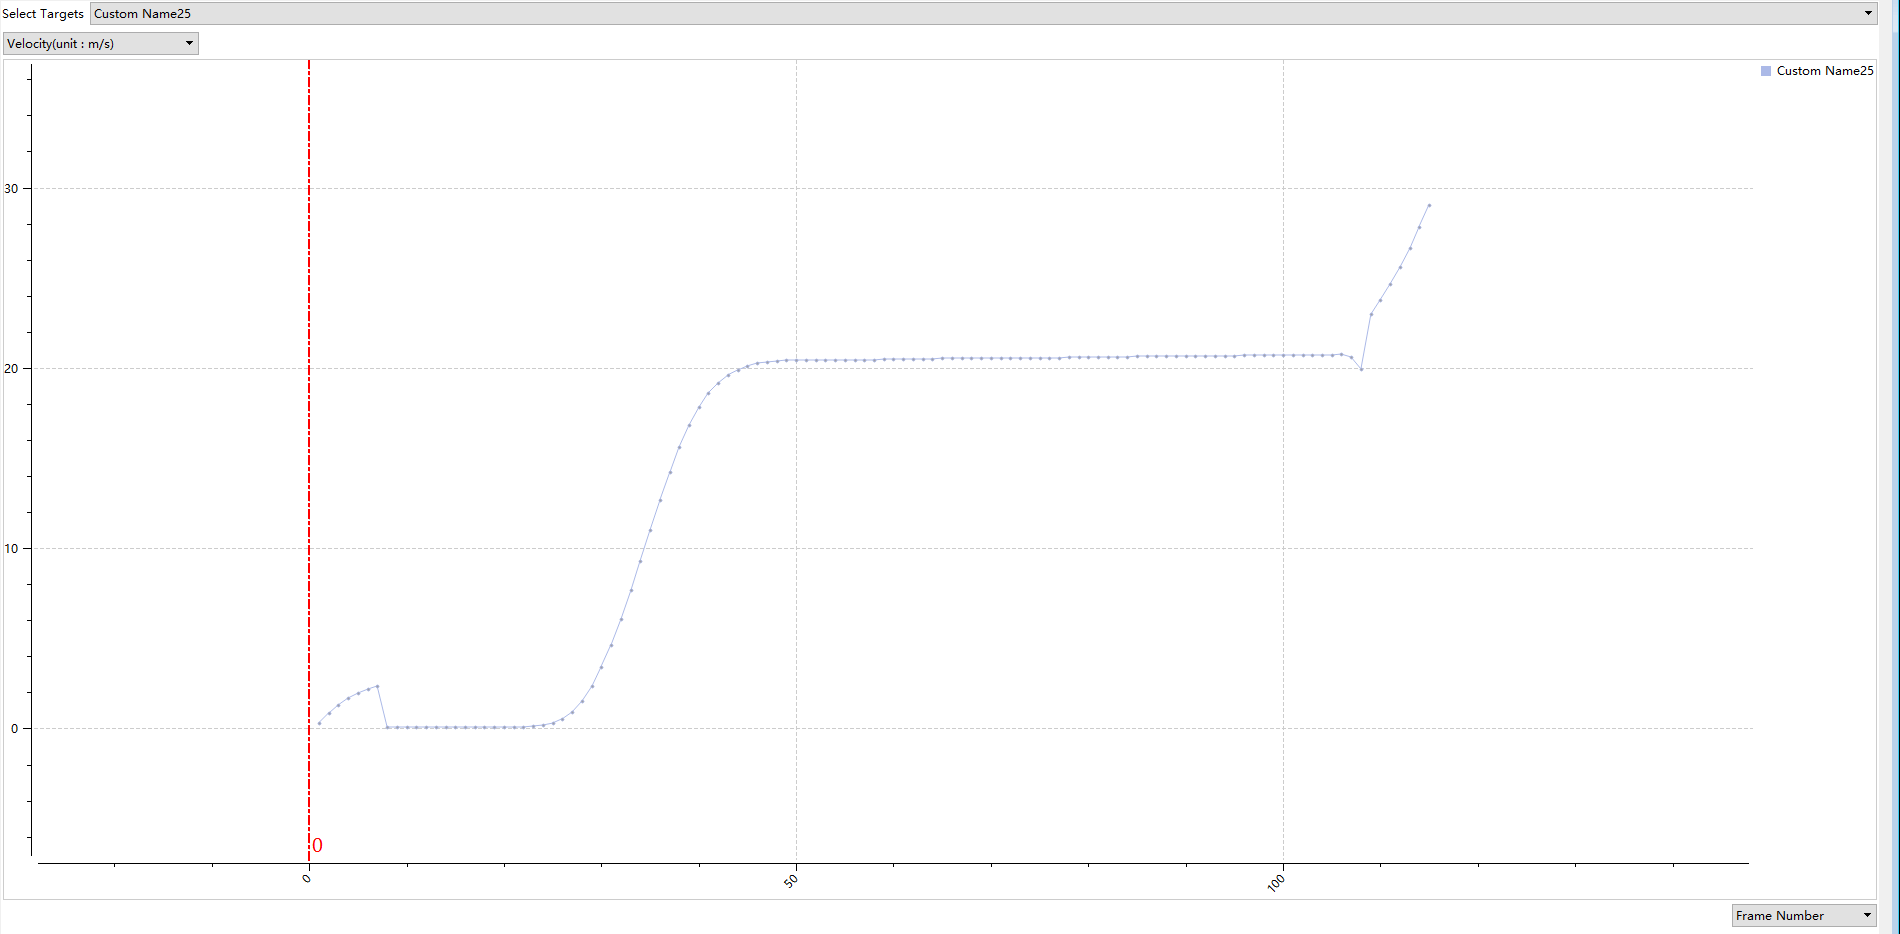Click the 100 tick label on x-axis
1900x934 pixels.
[1276, 883]
